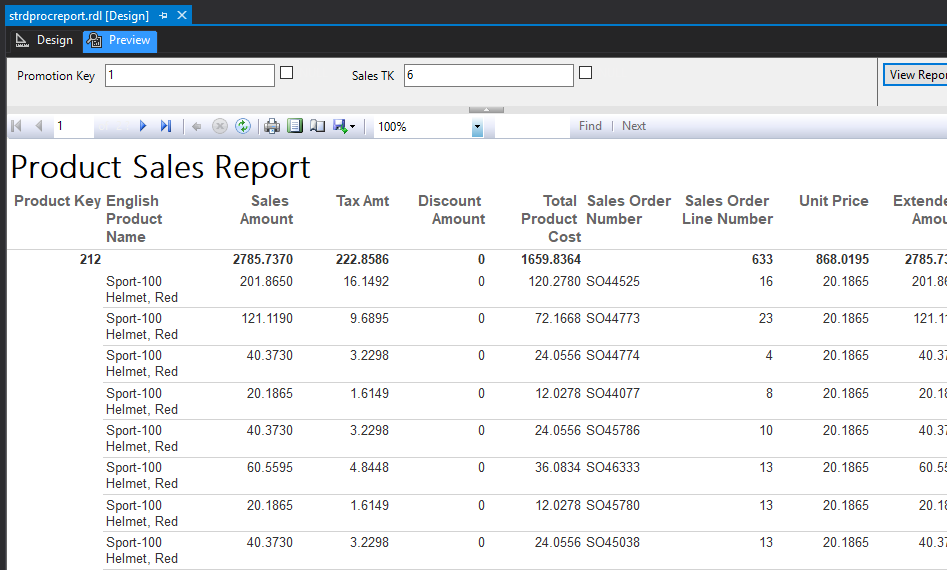Image resolution: width=947 pixels, height=570 pixels.
Task: Toggle the Promotion Key null checkbox
Action: [287, 73]
